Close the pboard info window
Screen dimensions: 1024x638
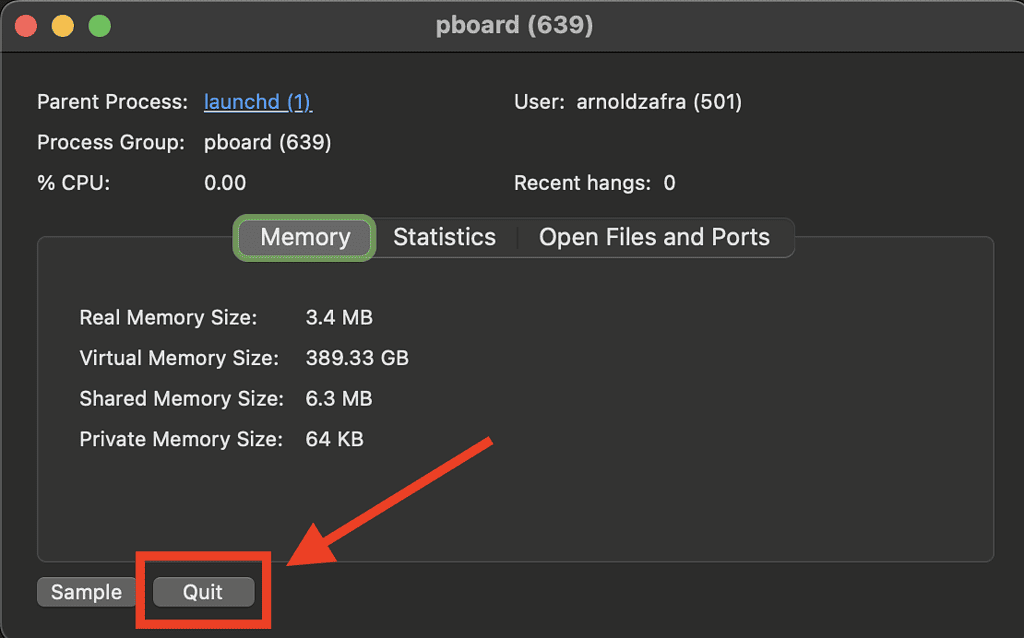[25, 25]
